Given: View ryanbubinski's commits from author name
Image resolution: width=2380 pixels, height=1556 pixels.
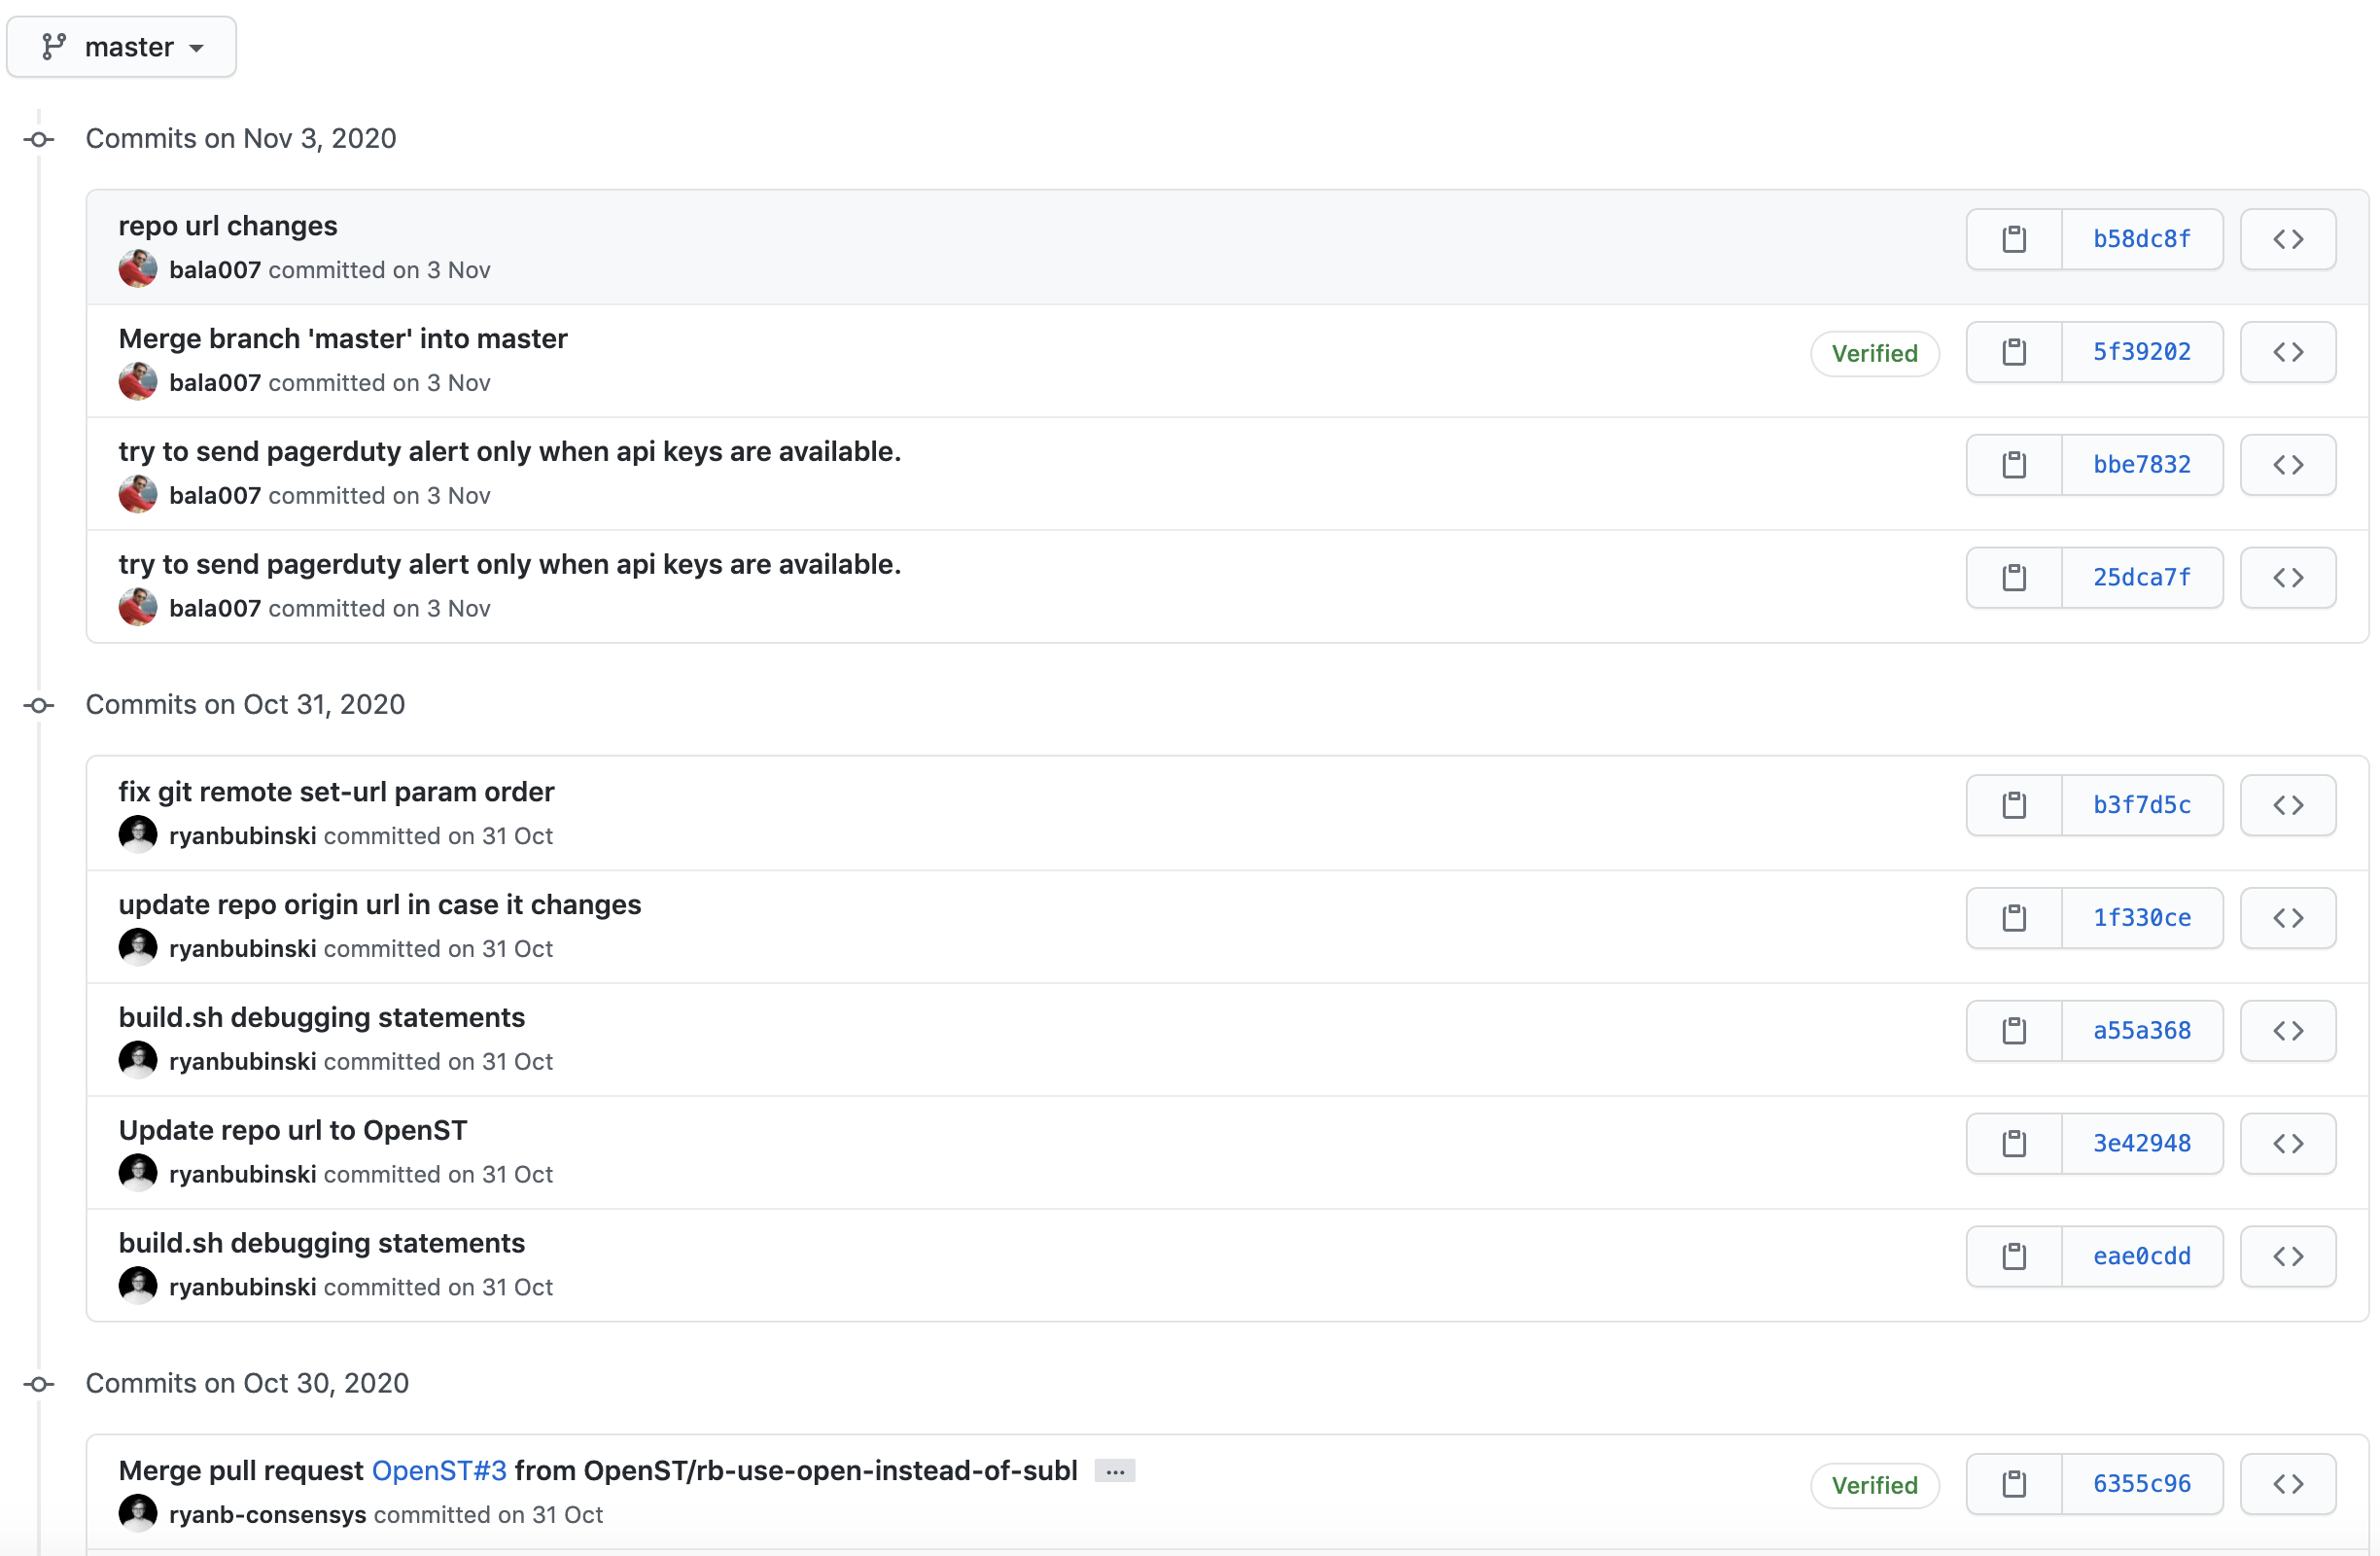Looking at the screenshot, I should (242, 836).
